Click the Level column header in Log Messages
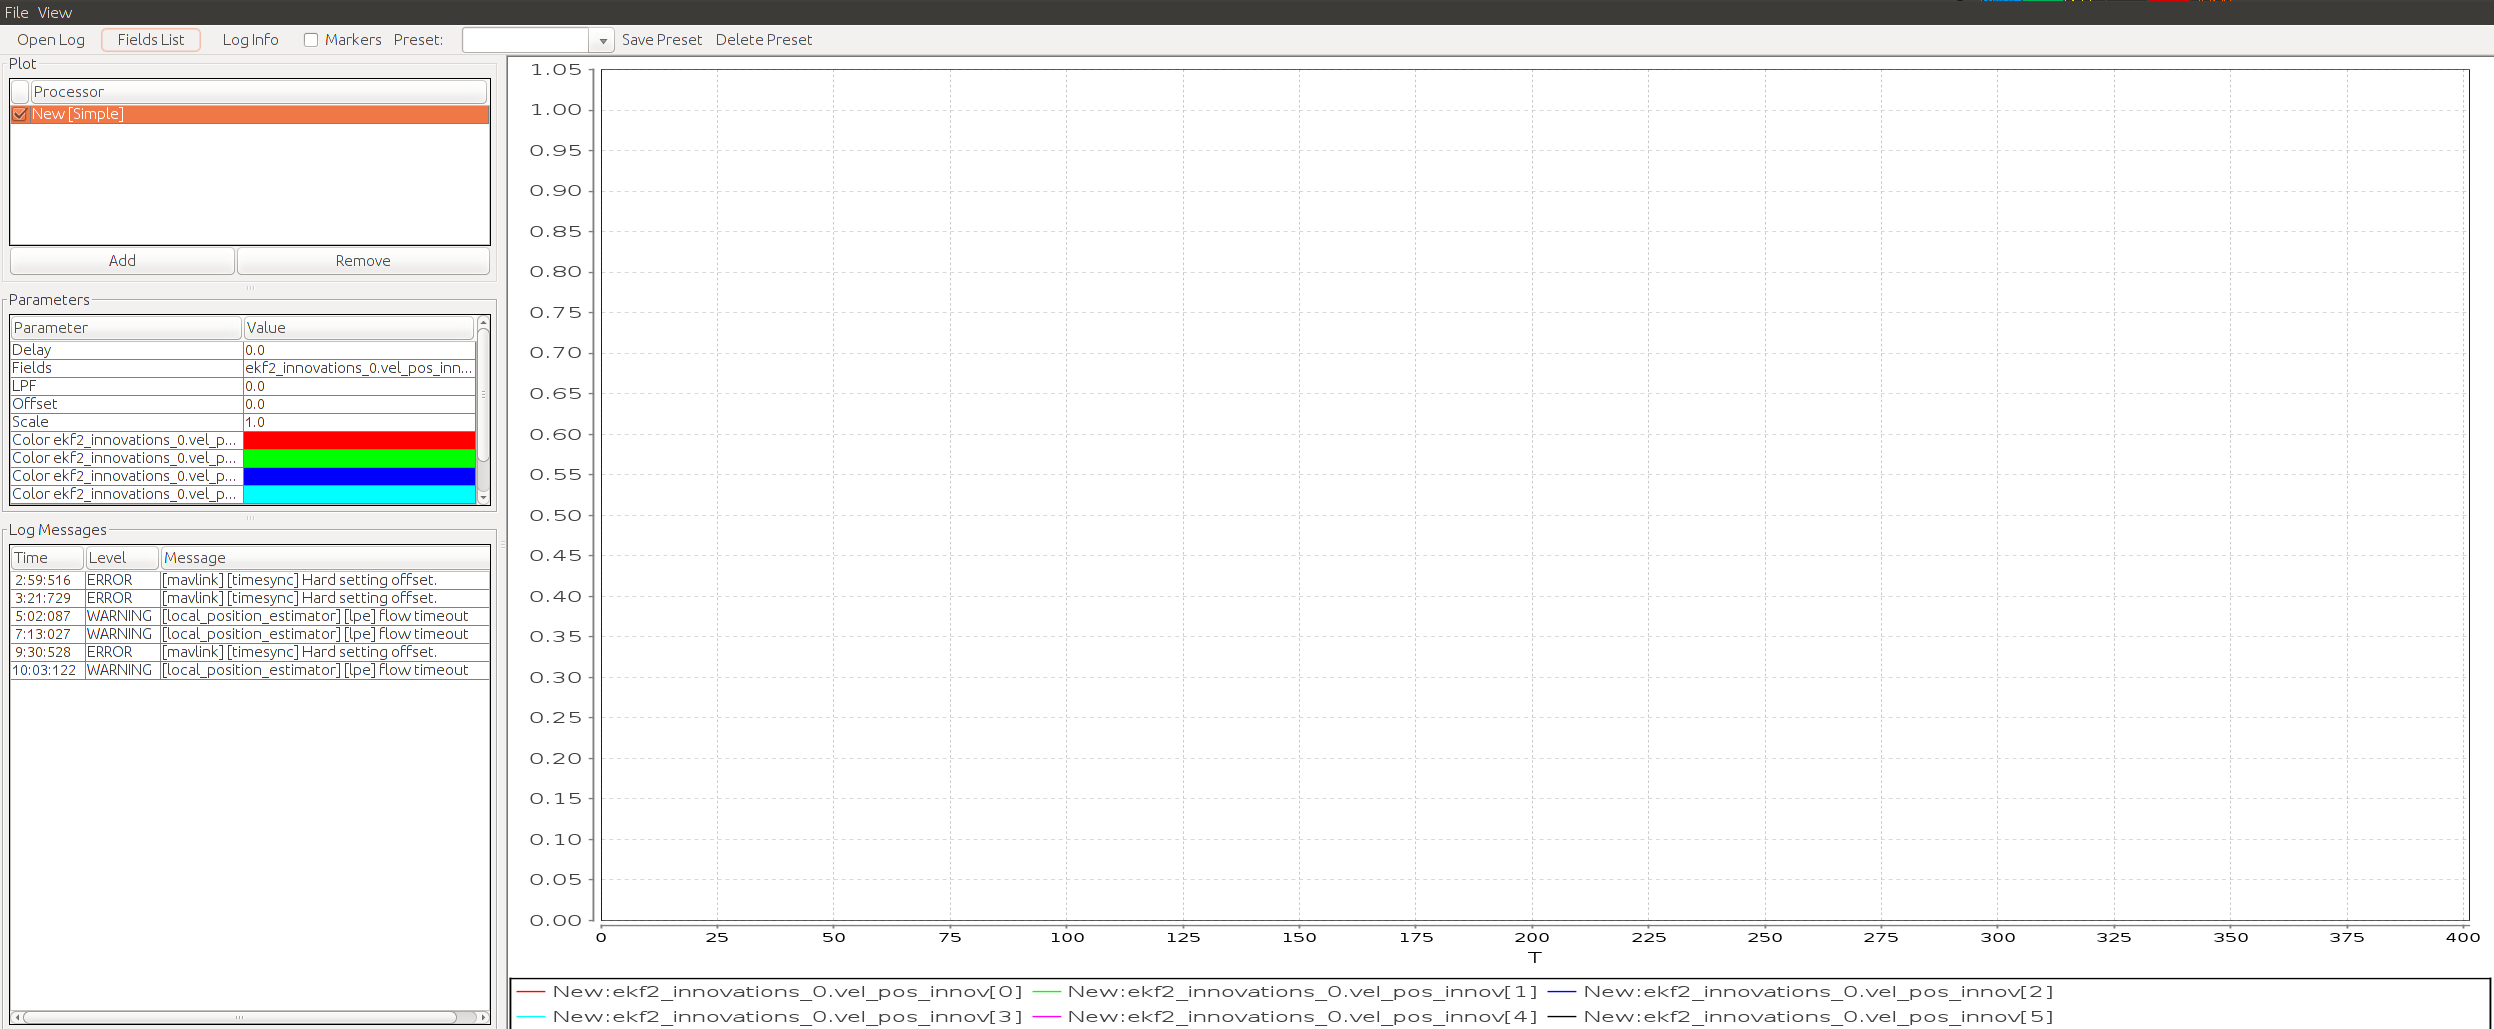Image resolution: width=2494 pixels, height=1029 pixels. click(x=122, y=558)
